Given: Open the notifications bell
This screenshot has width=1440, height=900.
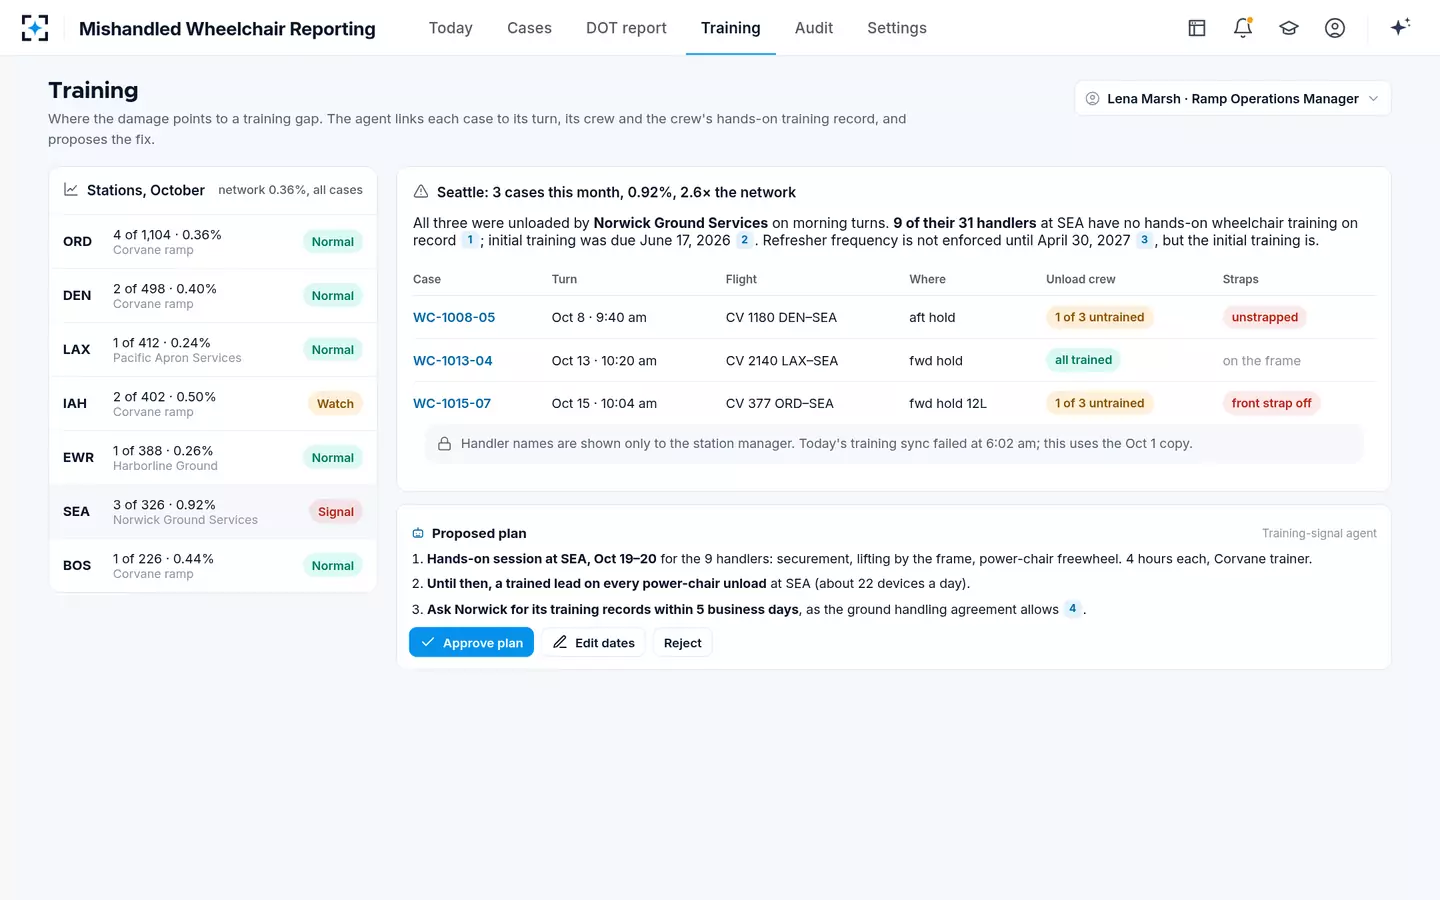Looking at the screenshot, I should [1243, 28].
